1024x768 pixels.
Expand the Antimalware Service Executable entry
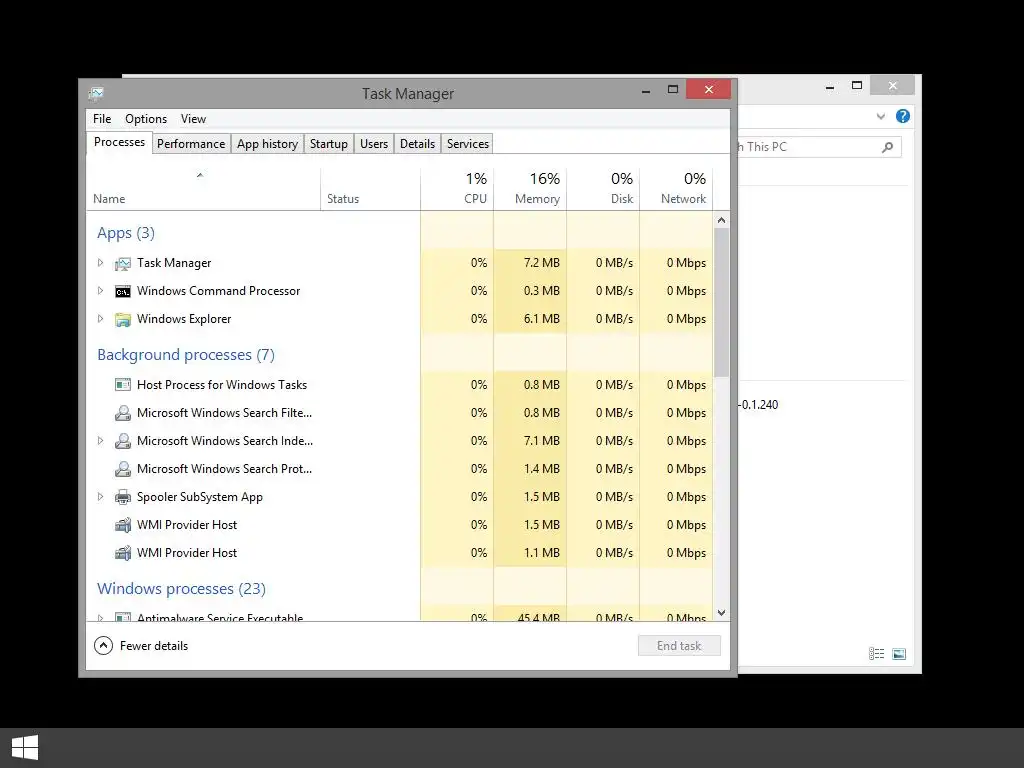[x=100, y=617]
